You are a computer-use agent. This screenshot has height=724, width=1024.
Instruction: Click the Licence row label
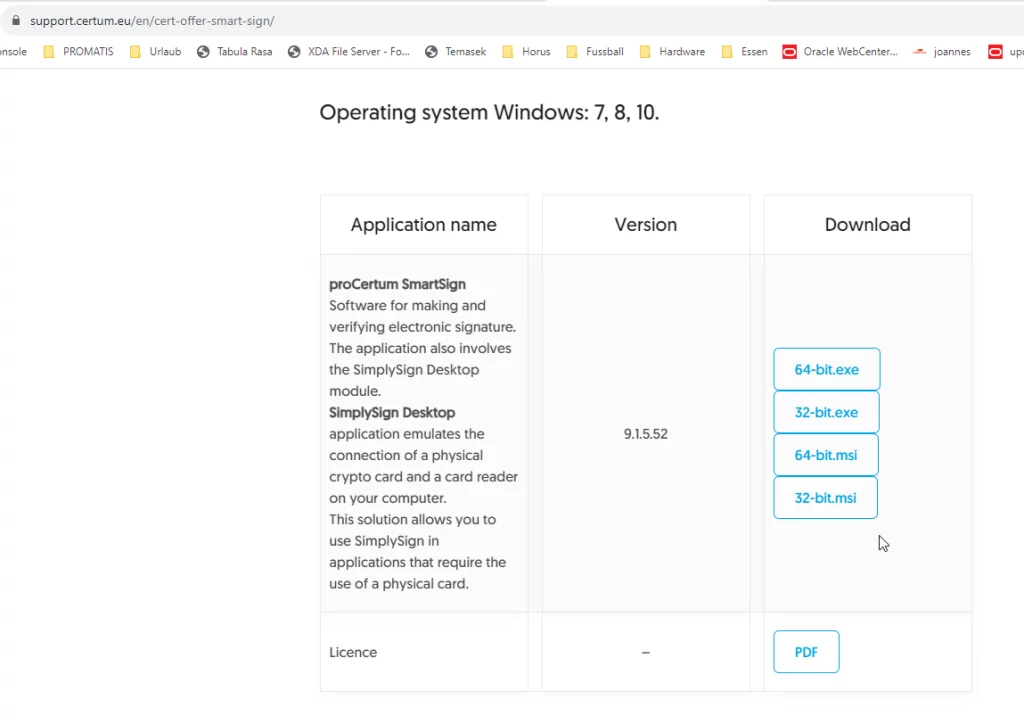(x=353, y=652)
